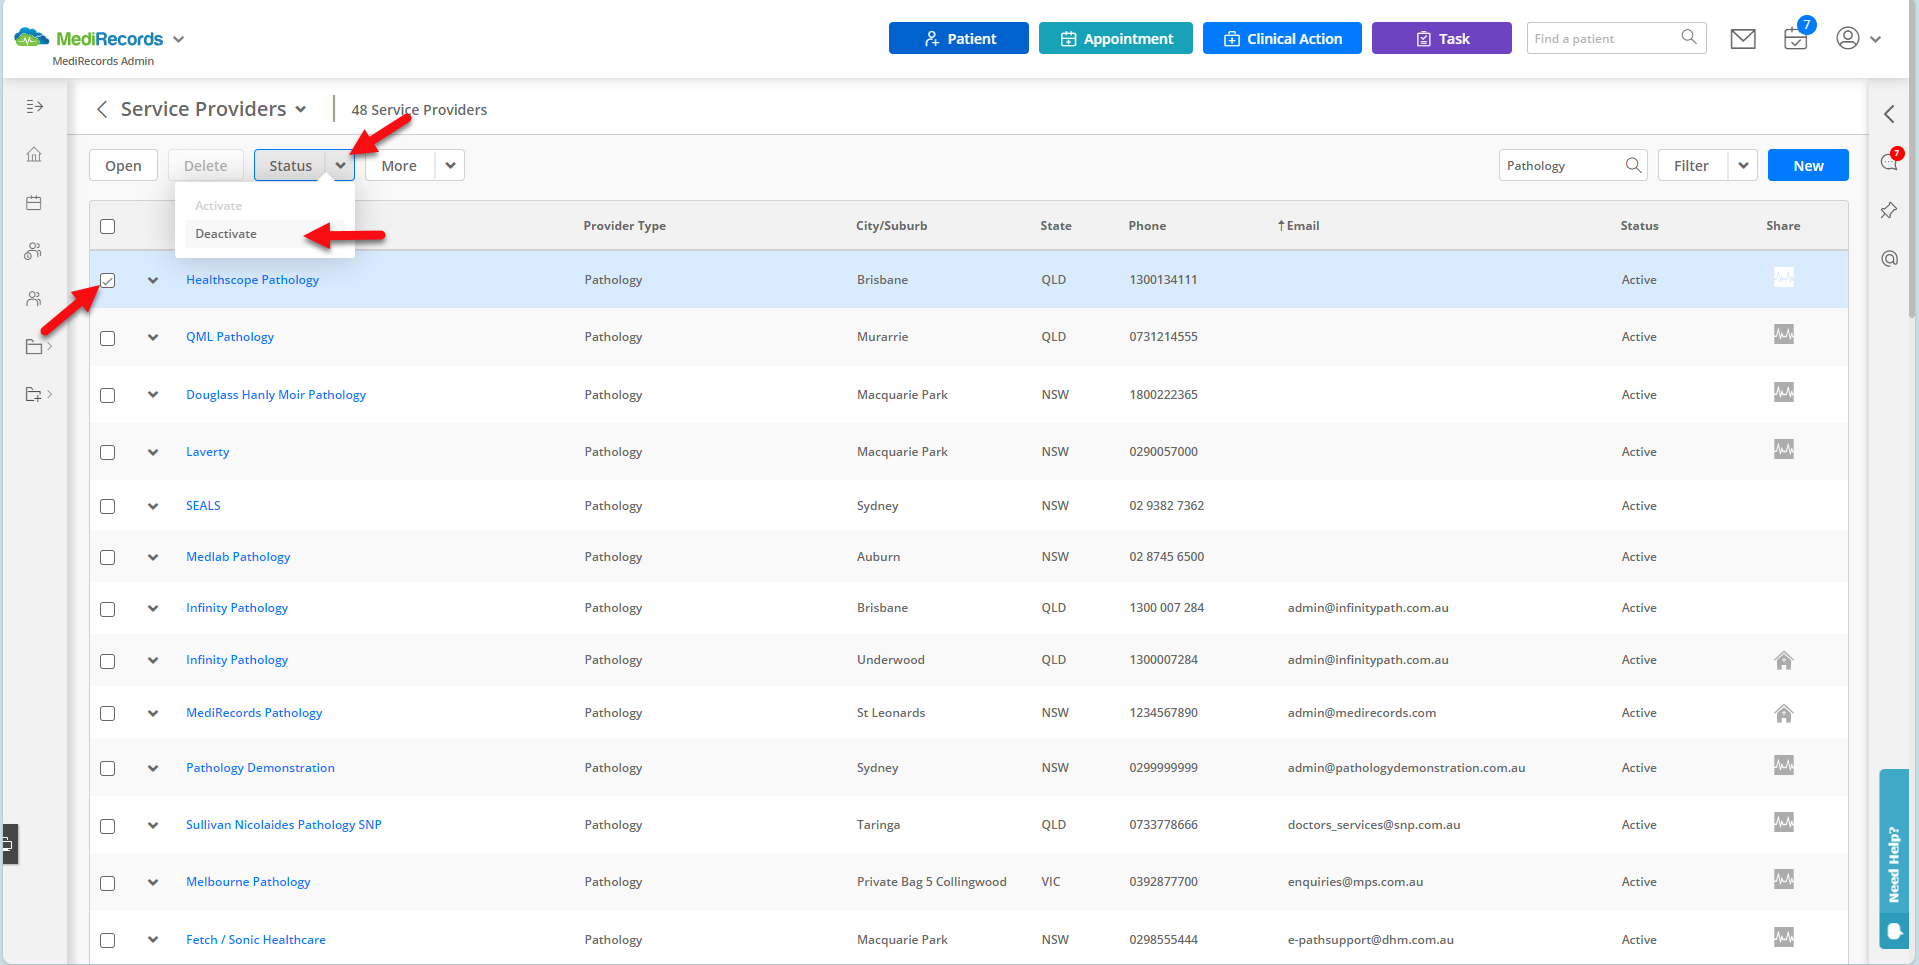
Task: Click the Clinical Action button
Action: pos(1282,38)
